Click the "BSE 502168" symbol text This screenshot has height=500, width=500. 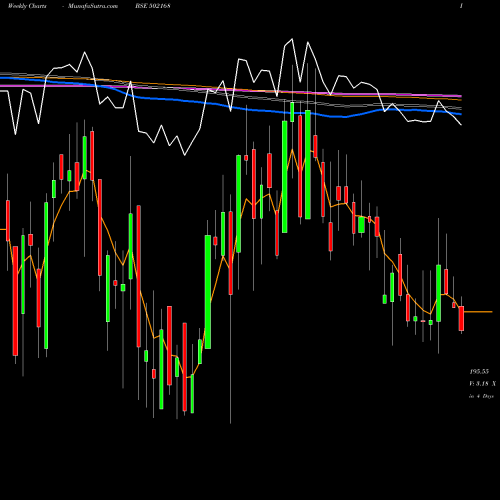pos(153,6)
